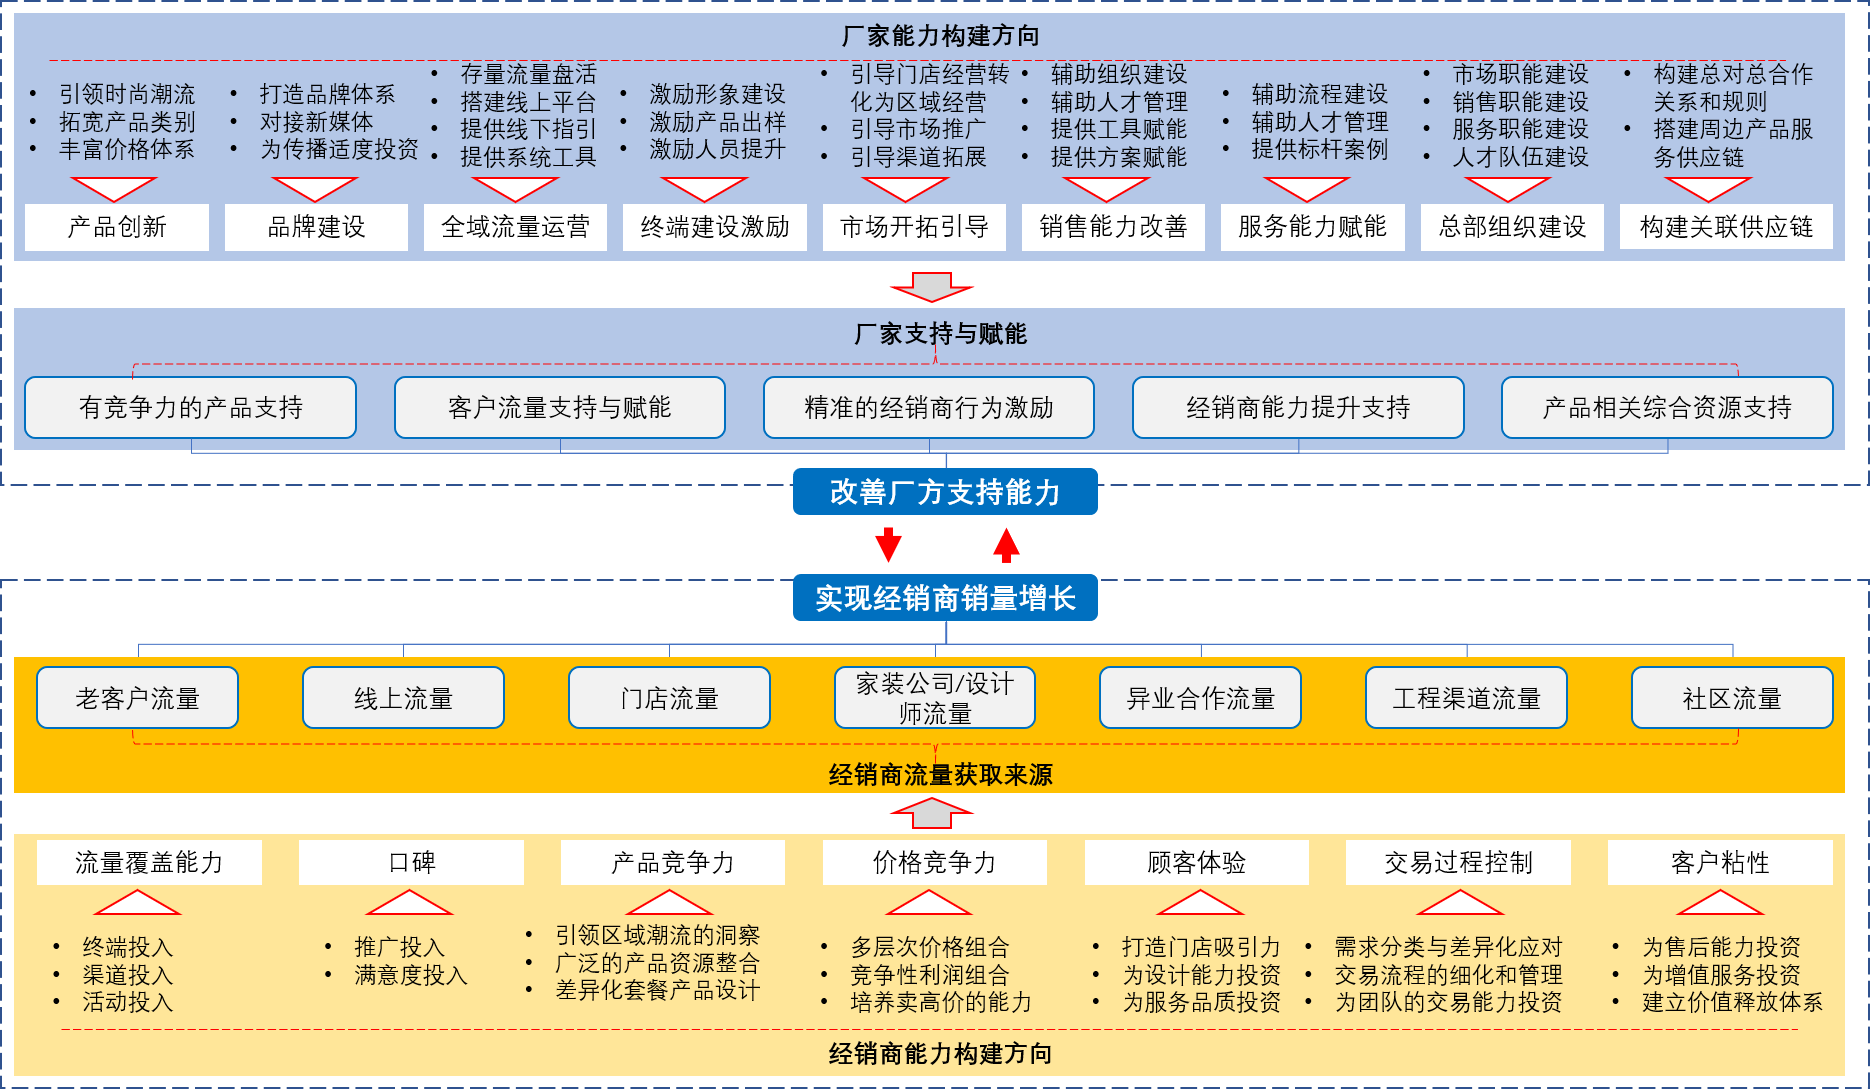Click the 引领时尚潮流 bullet text
This screenshot has width=1870, height=1089.
pyautogui.click(x=127, y=94)
